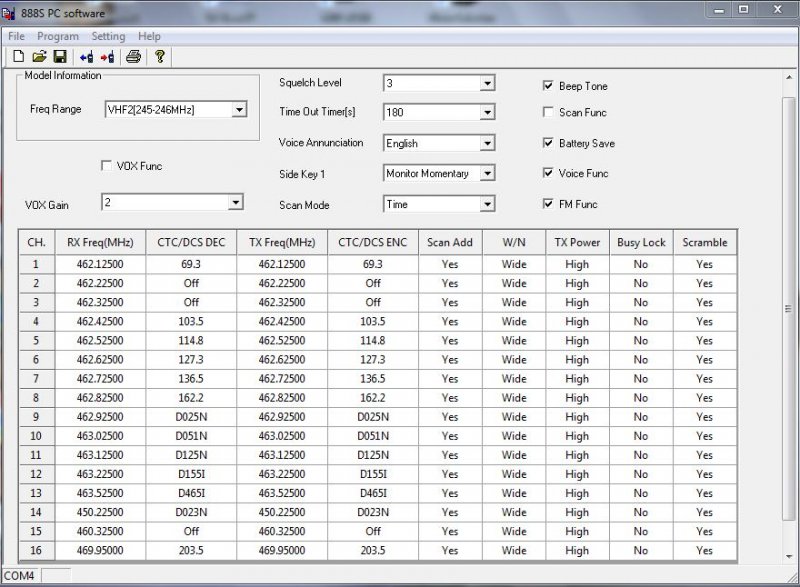Toggle the Voice Func checkbox

pyautogui.click(x=548, y=173)
